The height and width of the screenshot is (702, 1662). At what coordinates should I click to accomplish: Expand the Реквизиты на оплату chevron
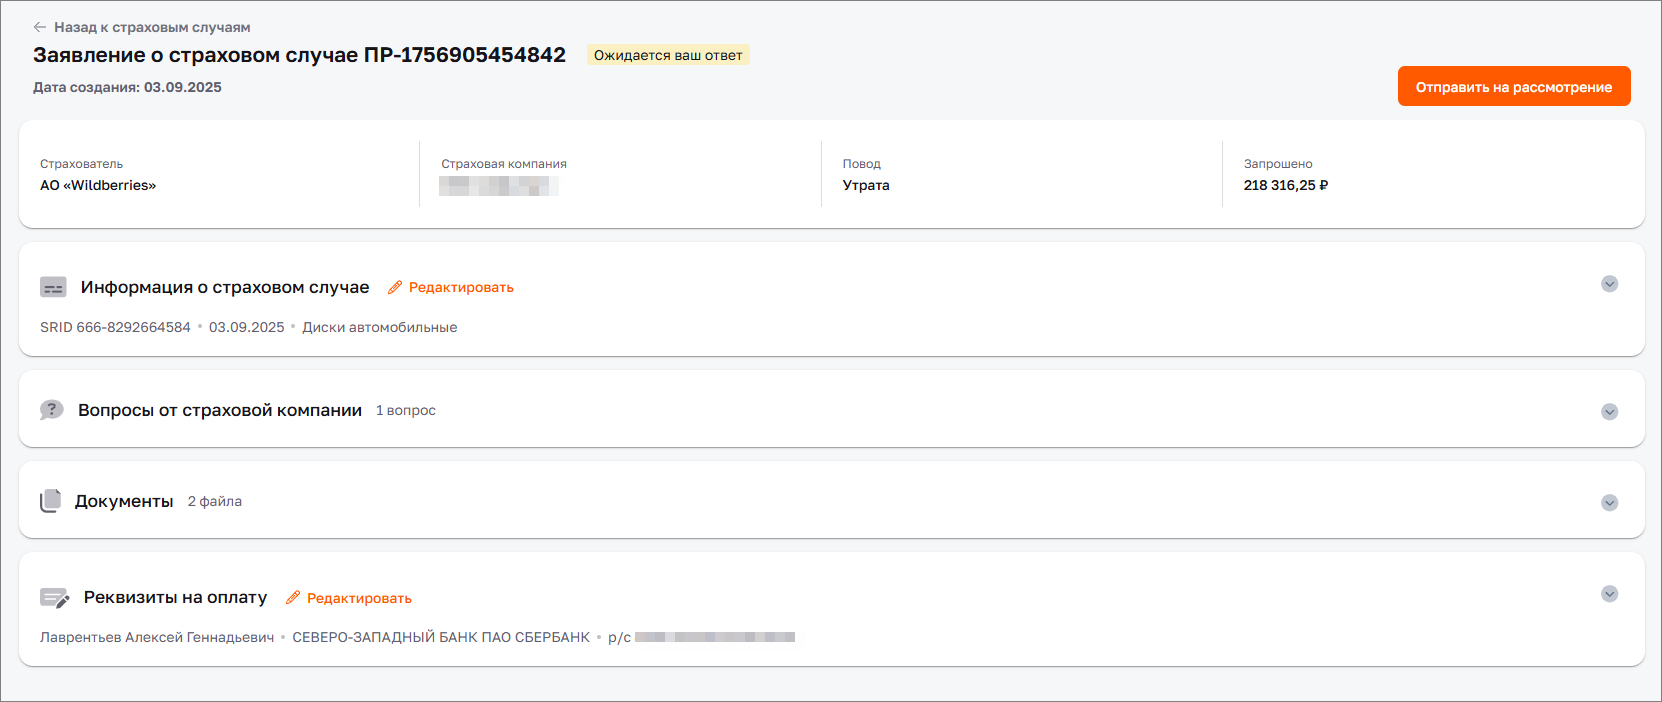[x=1609, y=594]
